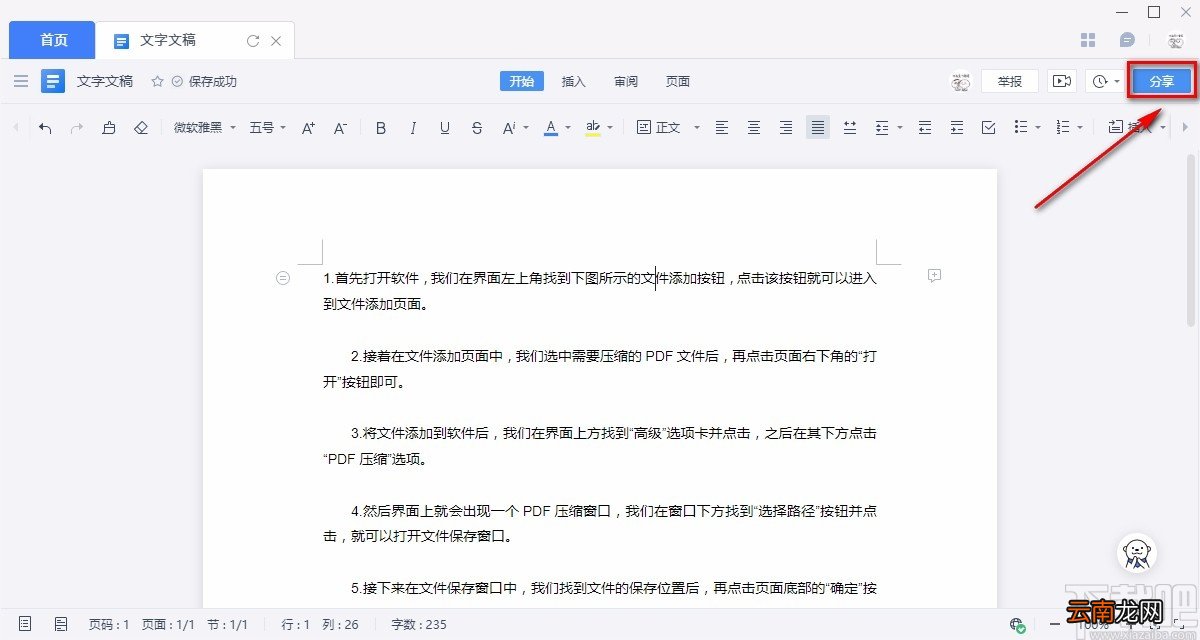Click the clear formatting eraser icon

[x=141, y=128]
